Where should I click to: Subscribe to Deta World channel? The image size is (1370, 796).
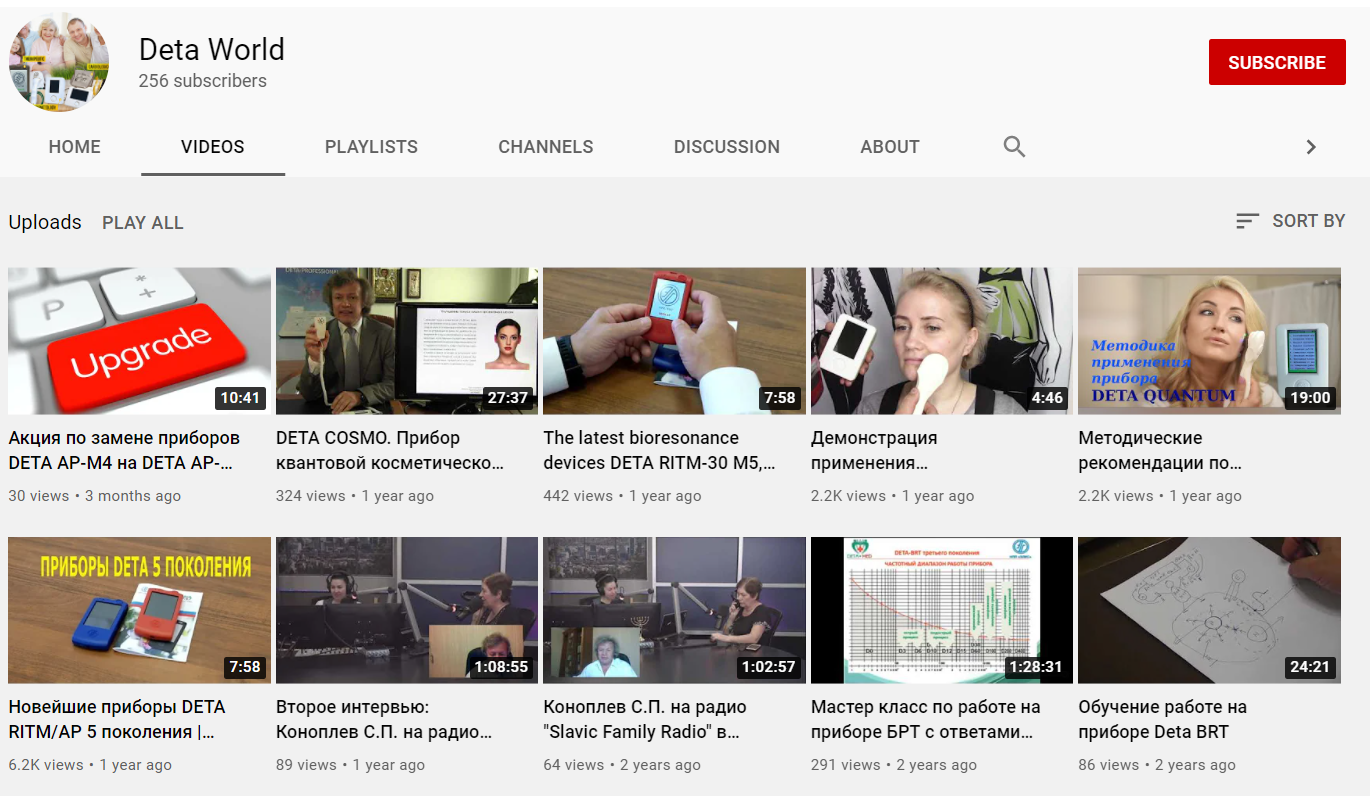(x=1277, y=62)
